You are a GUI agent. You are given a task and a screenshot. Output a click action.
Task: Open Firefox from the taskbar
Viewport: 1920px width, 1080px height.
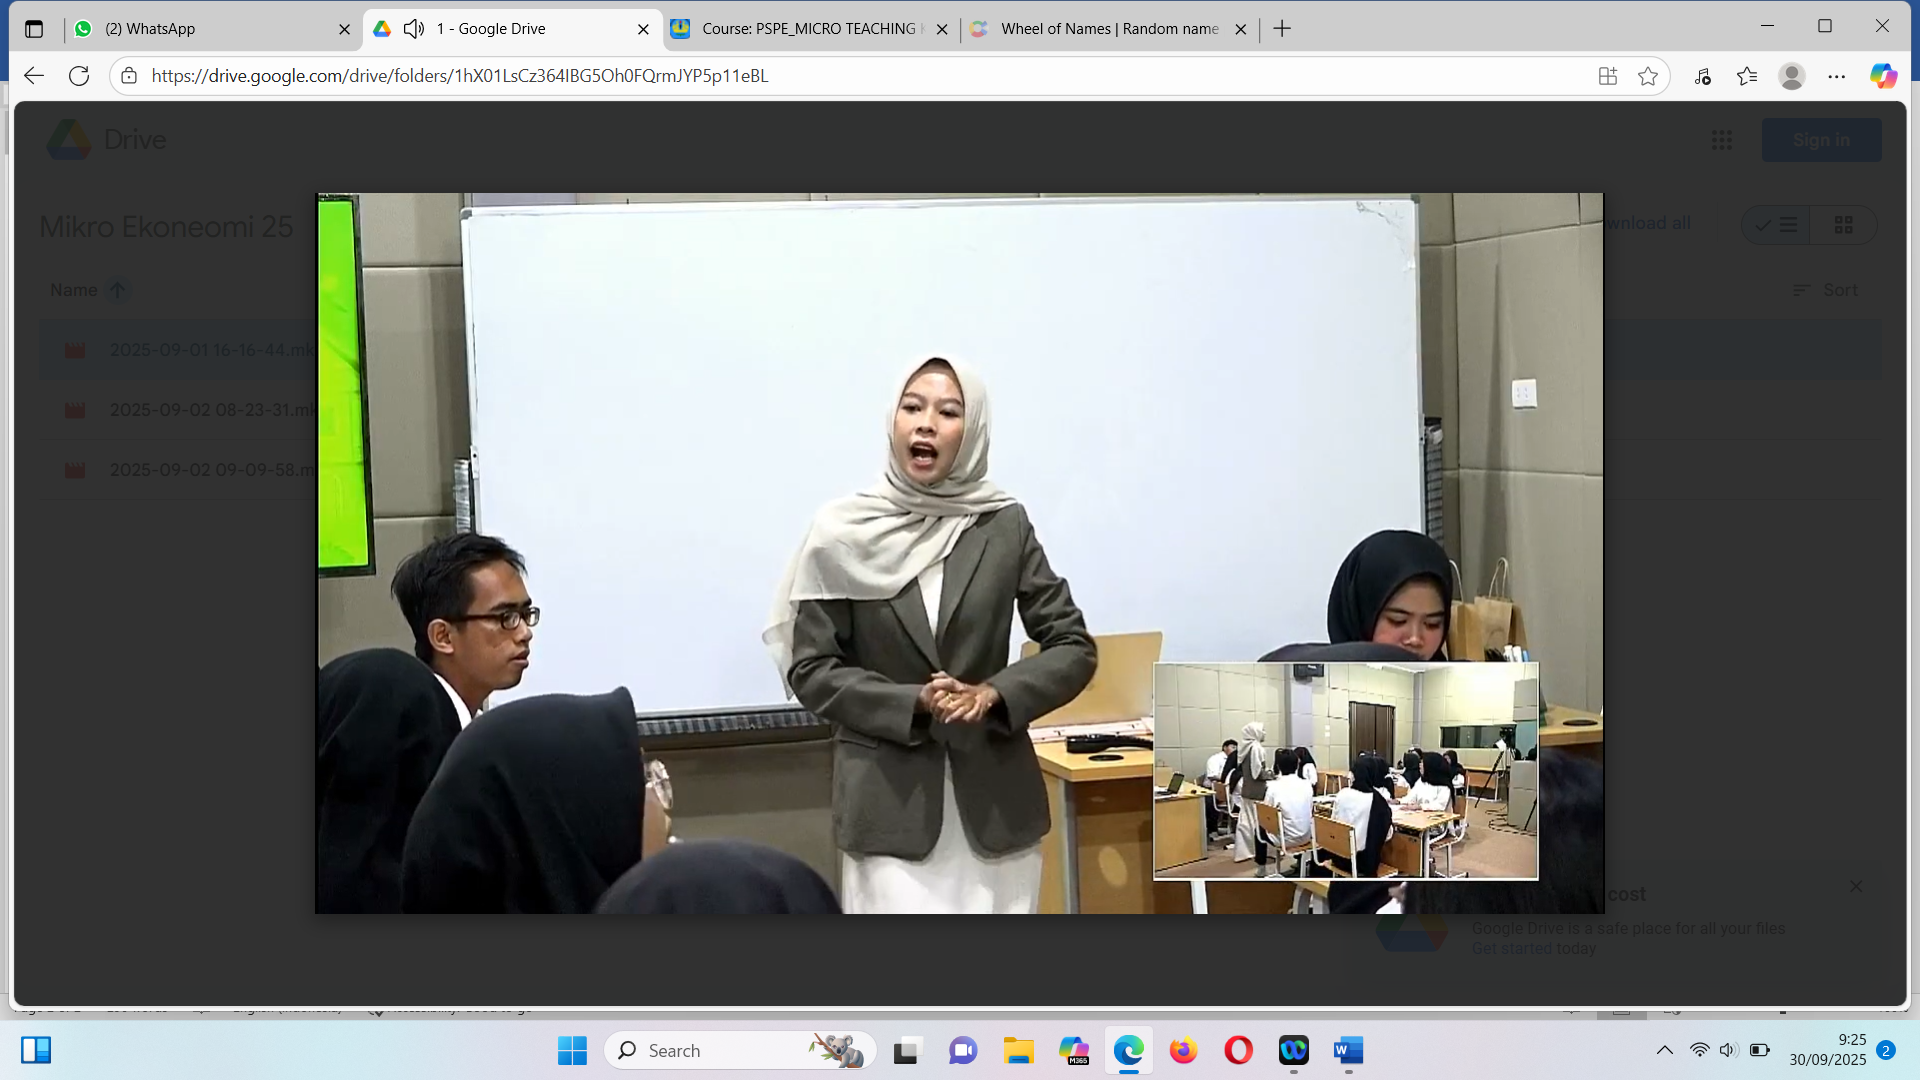1184,1050
